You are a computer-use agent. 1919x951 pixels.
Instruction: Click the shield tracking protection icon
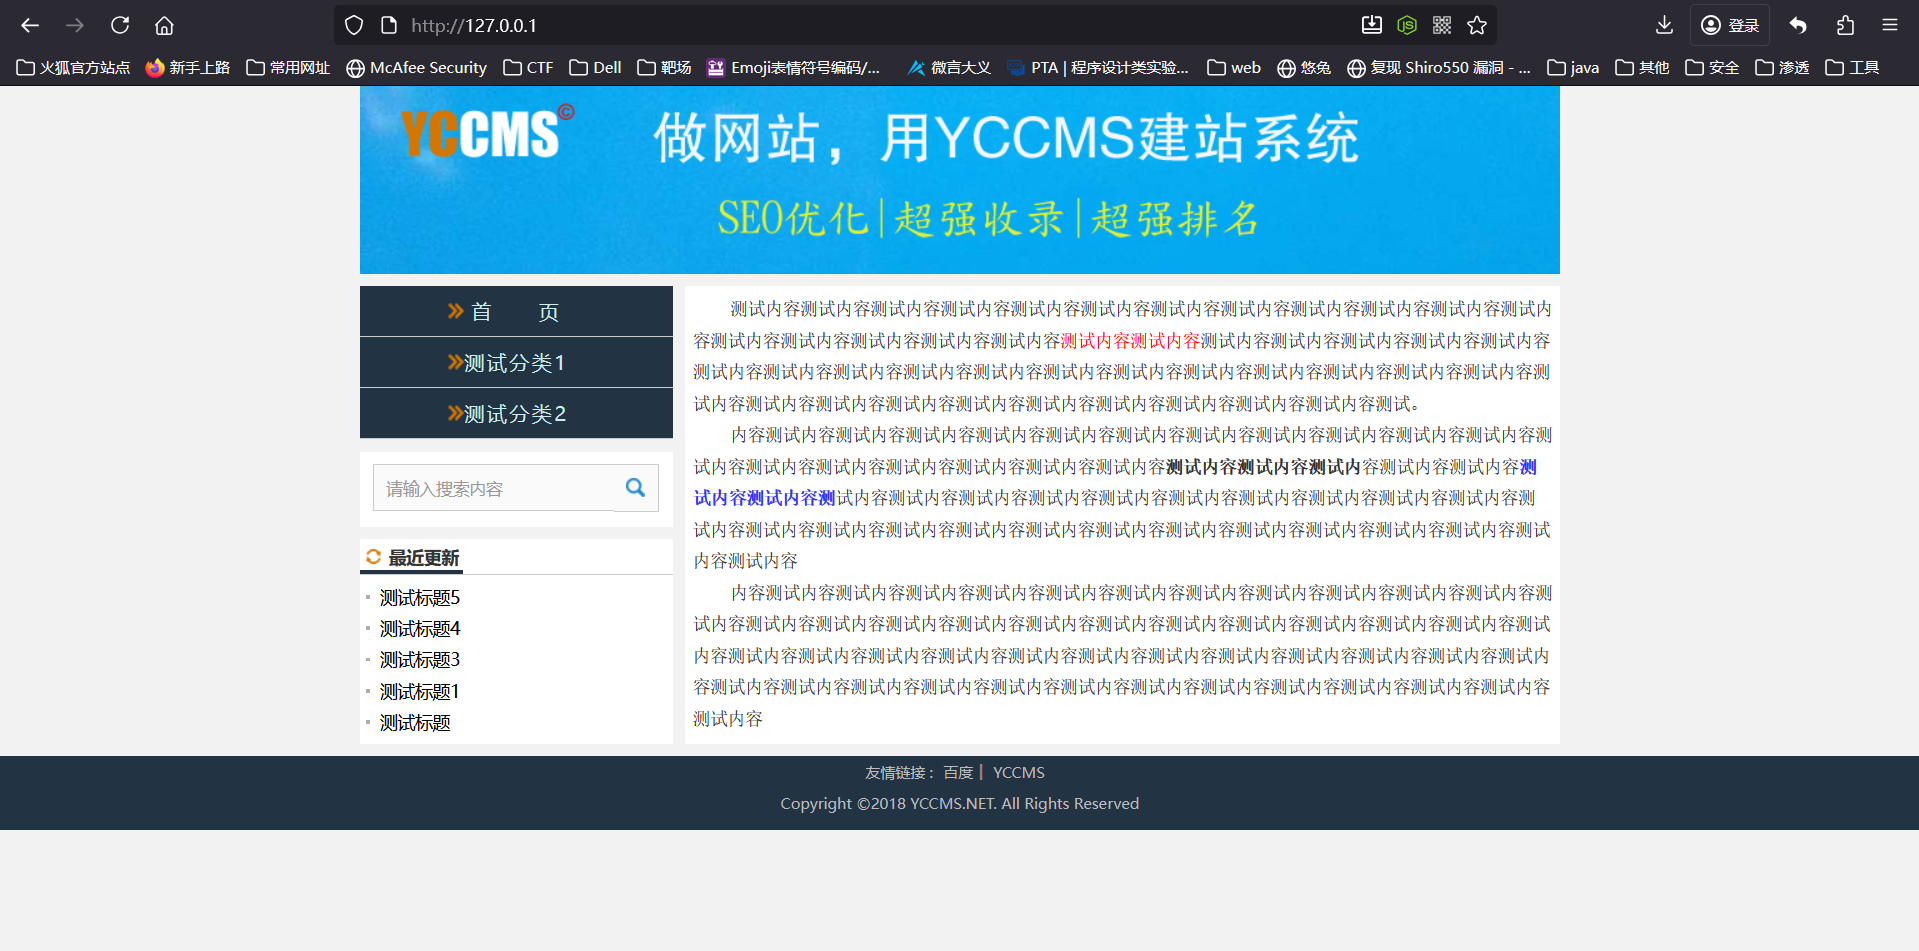coord(354,25)
